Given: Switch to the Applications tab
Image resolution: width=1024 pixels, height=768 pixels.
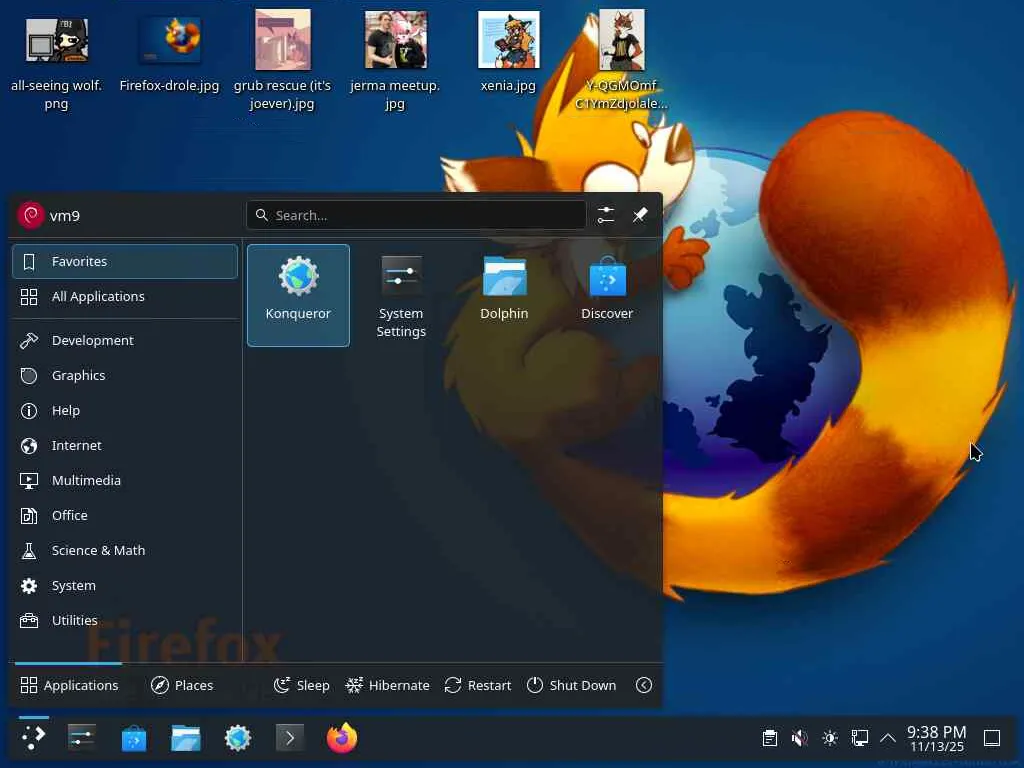Looking at the screenshot, I should 69,685.
